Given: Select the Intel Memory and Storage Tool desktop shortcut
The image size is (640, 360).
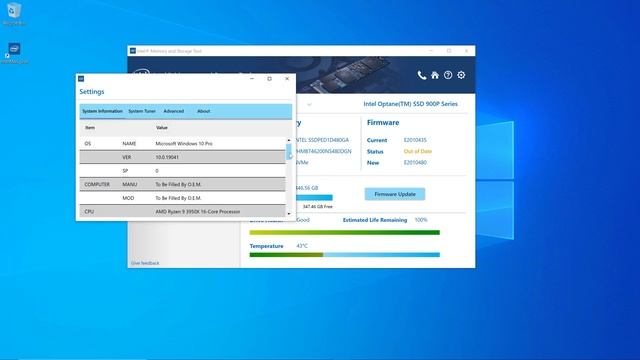Looking at the screenshot, I should [14, 53].
